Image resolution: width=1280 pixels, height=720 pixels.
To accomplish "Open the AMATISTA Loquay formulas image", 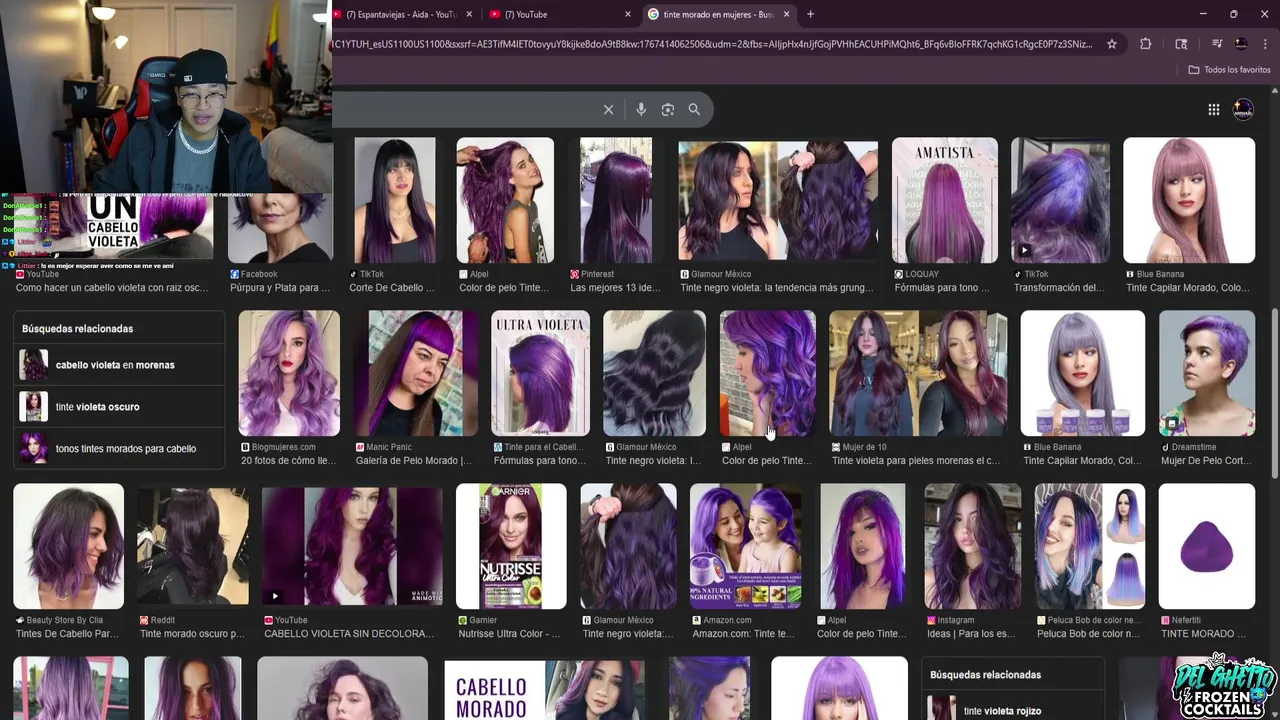I will 944,200.
